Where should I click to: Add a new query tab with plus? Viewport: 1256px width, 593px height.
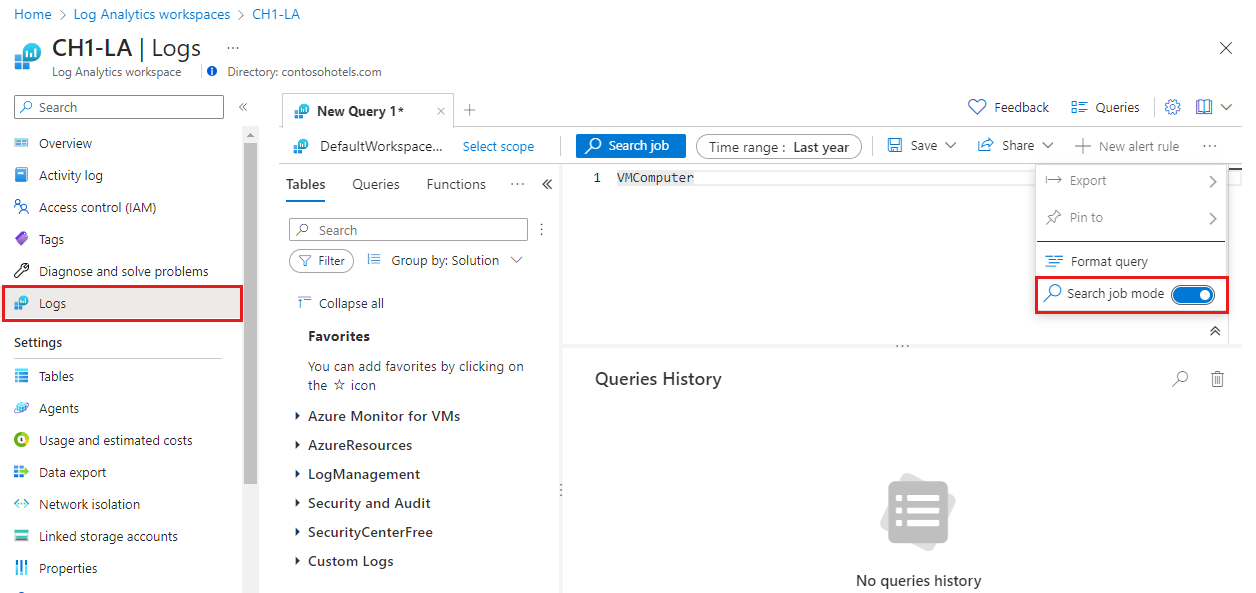(470, 111)
